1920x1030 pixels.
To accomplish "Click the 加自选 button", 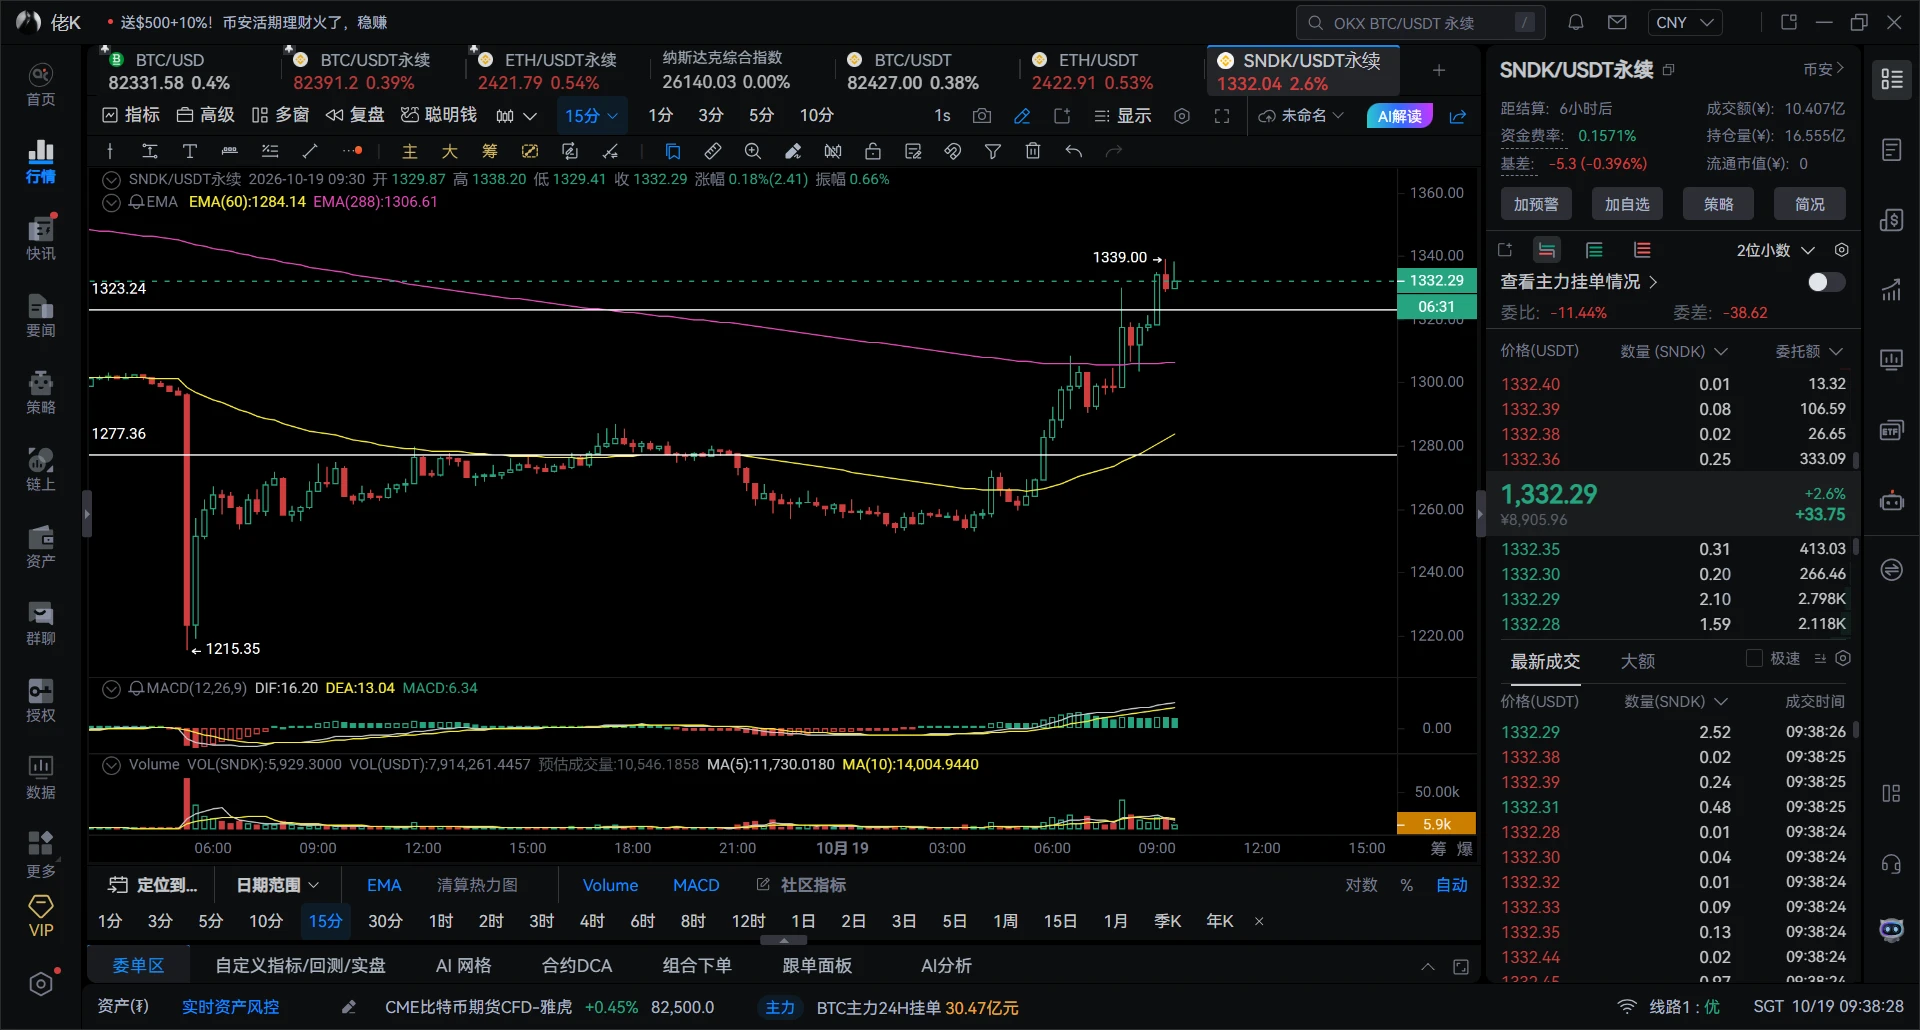I will (1627, 204).
